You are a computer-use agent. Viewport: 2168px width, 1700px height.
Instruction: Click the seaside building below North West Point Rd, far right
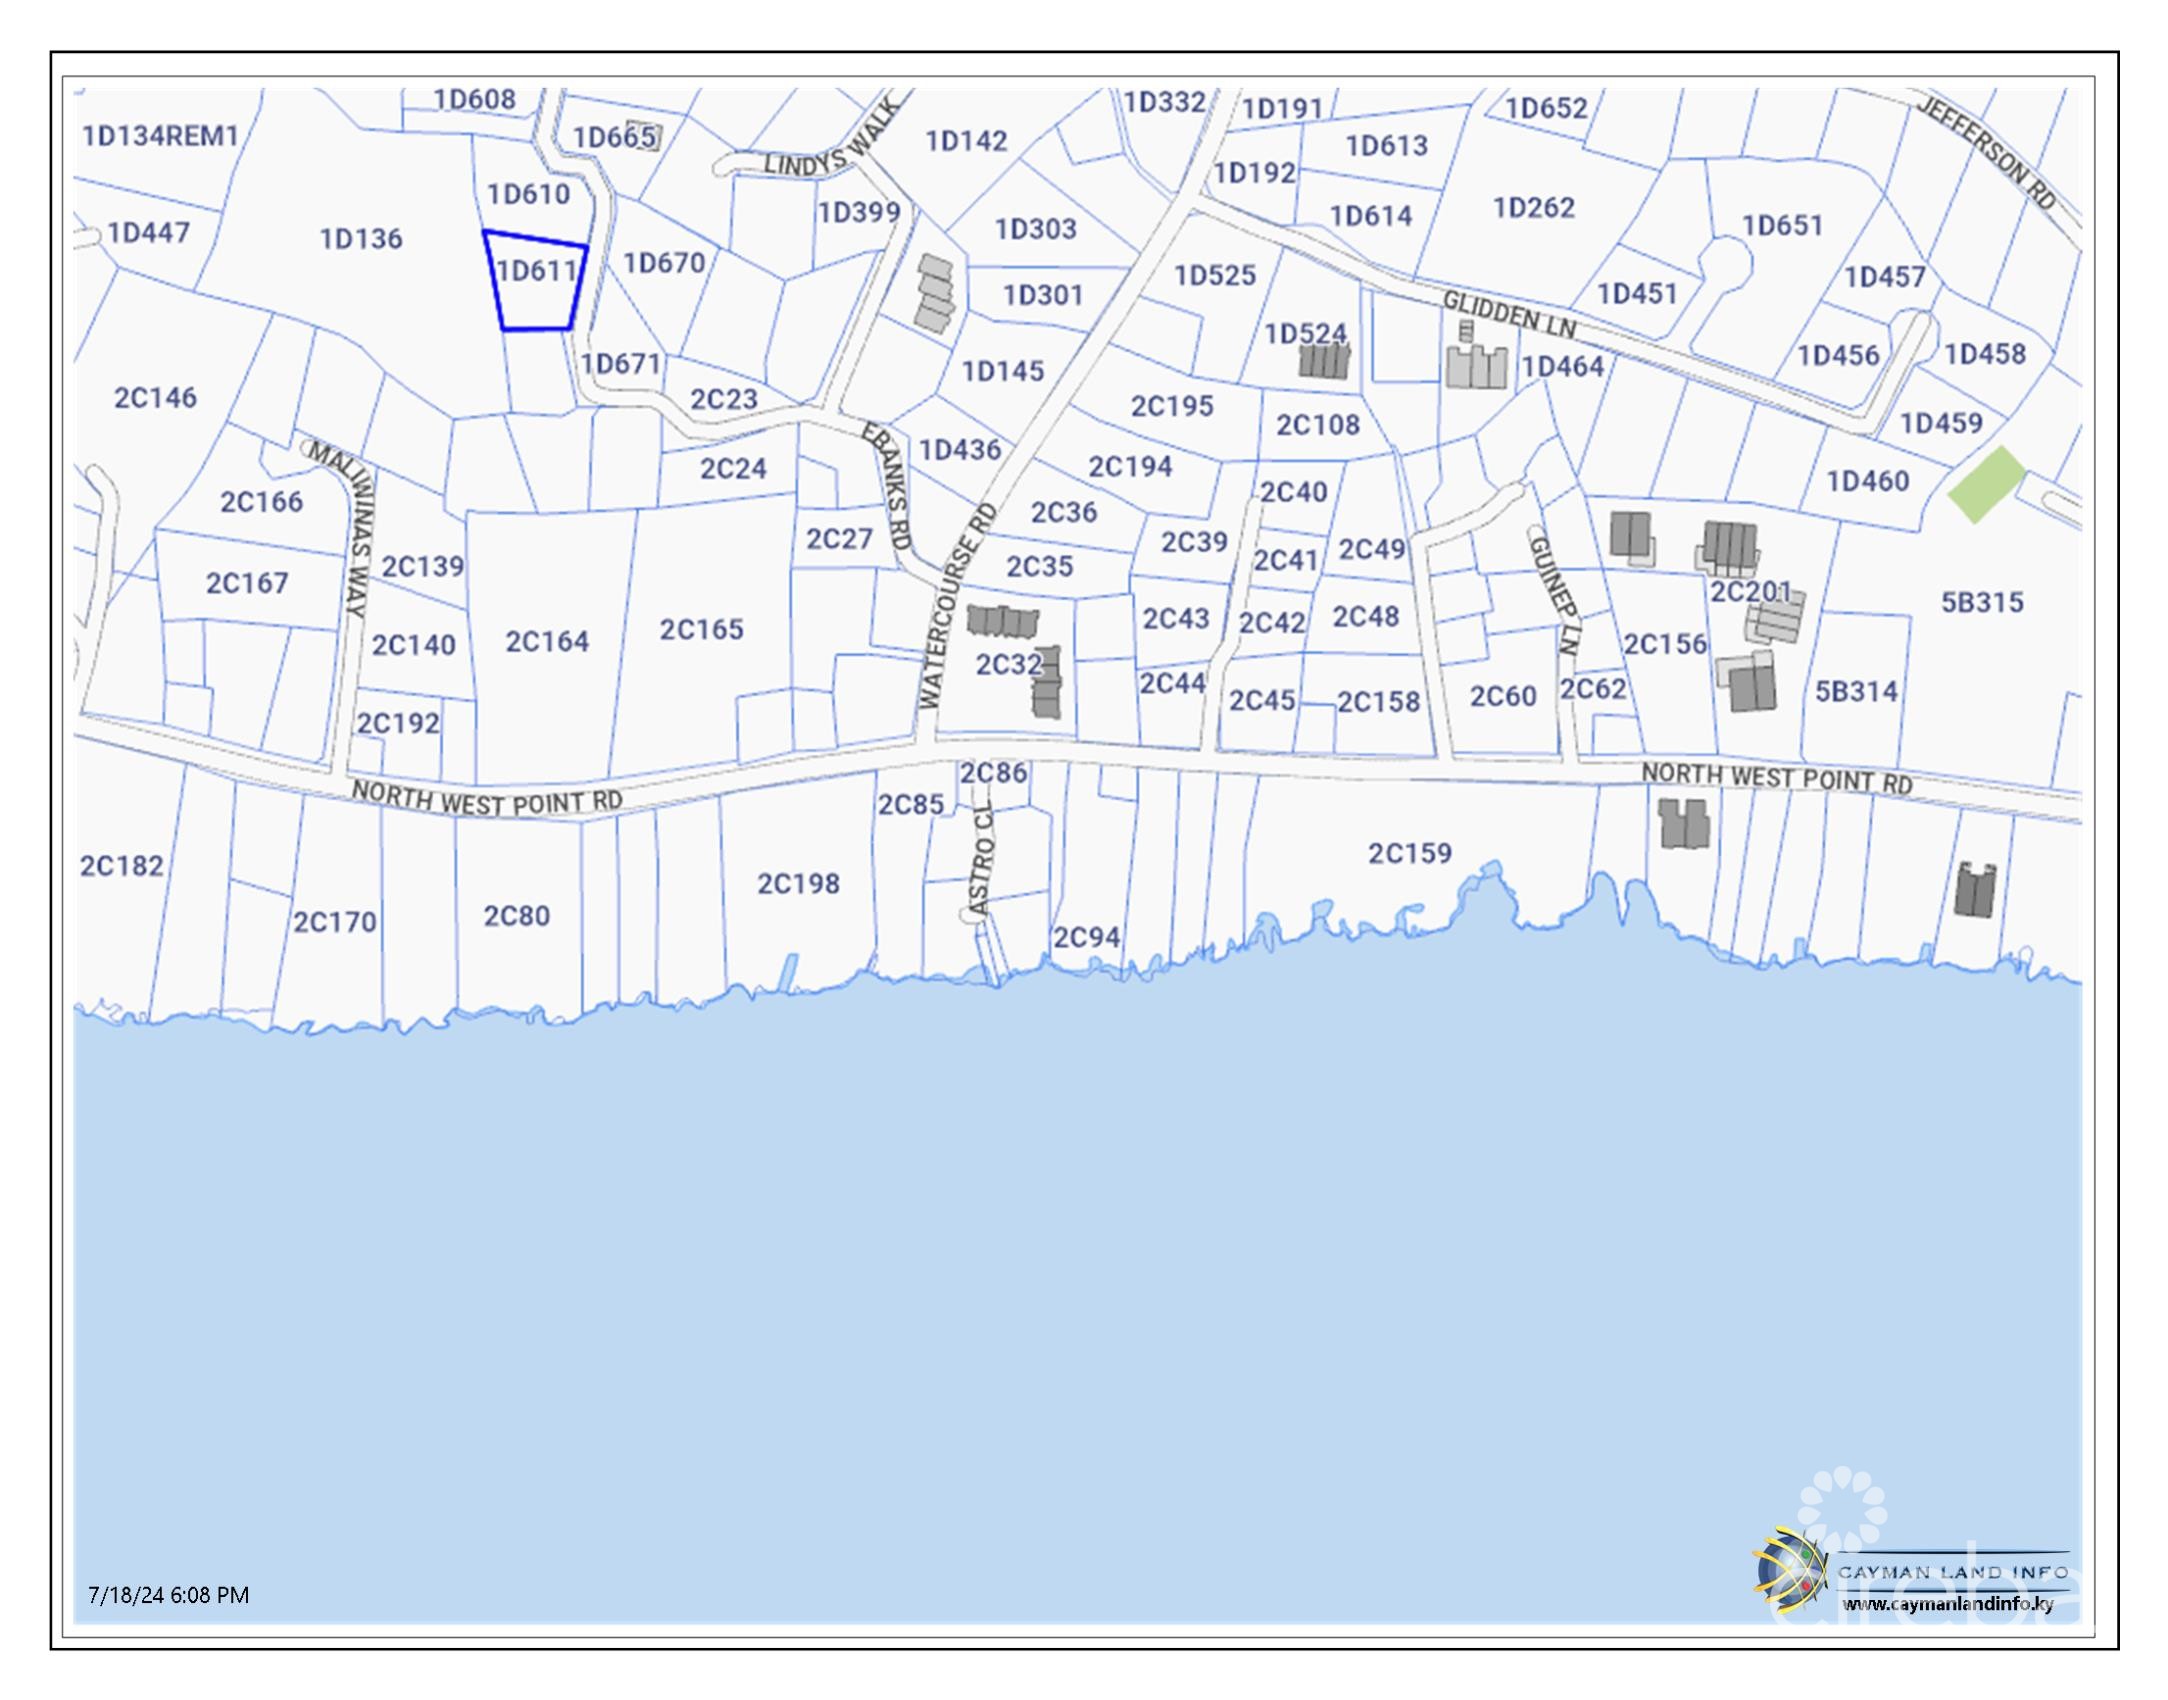point(1974,890)
